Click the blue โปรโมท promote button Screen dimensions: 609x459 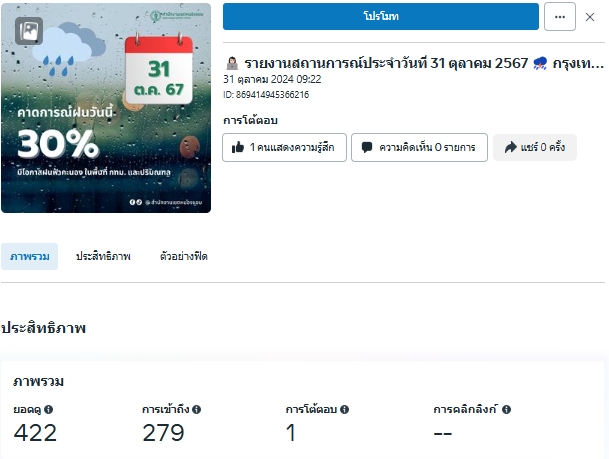coord(381,16)
